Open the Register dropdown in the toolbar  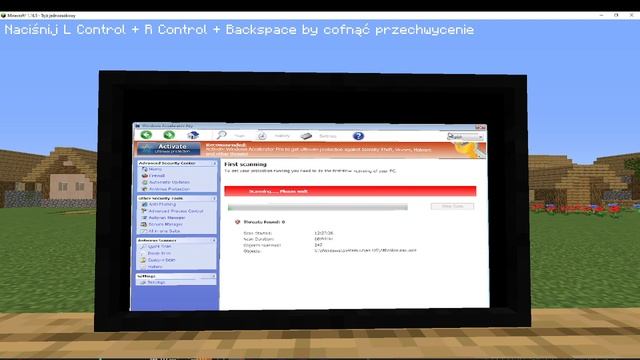465,137
